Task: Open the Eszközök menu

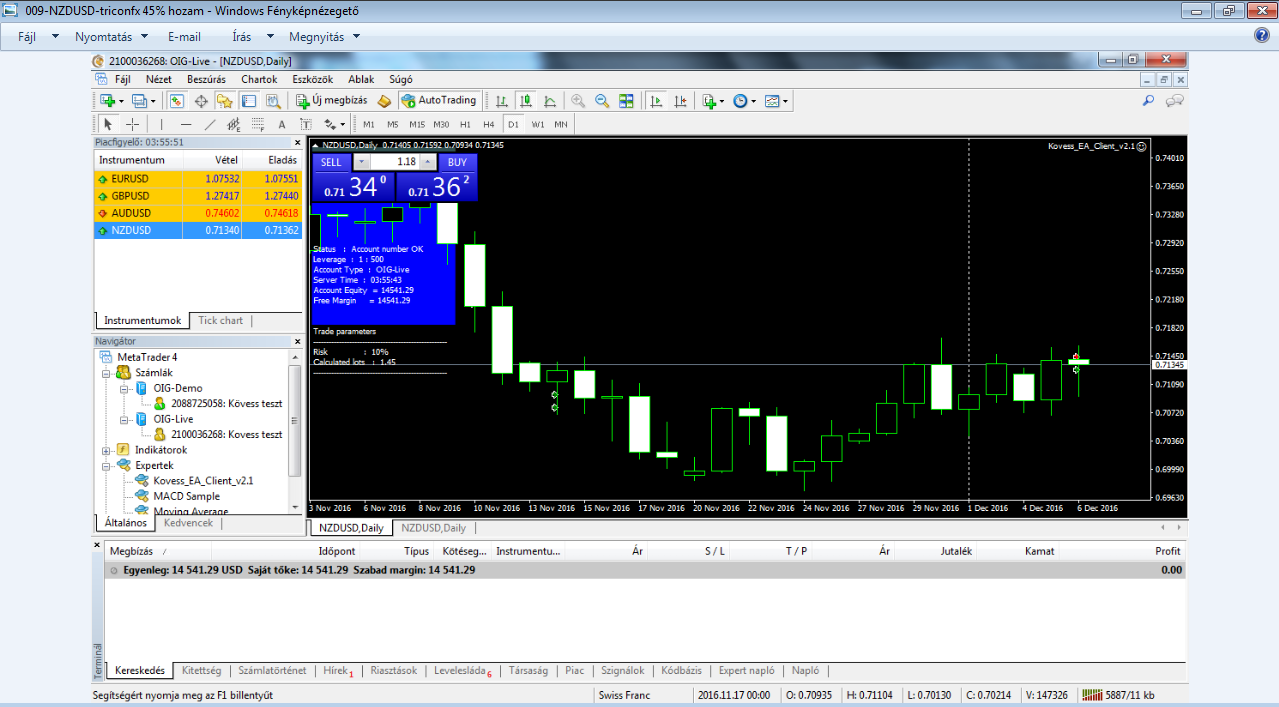Action: 311,79
